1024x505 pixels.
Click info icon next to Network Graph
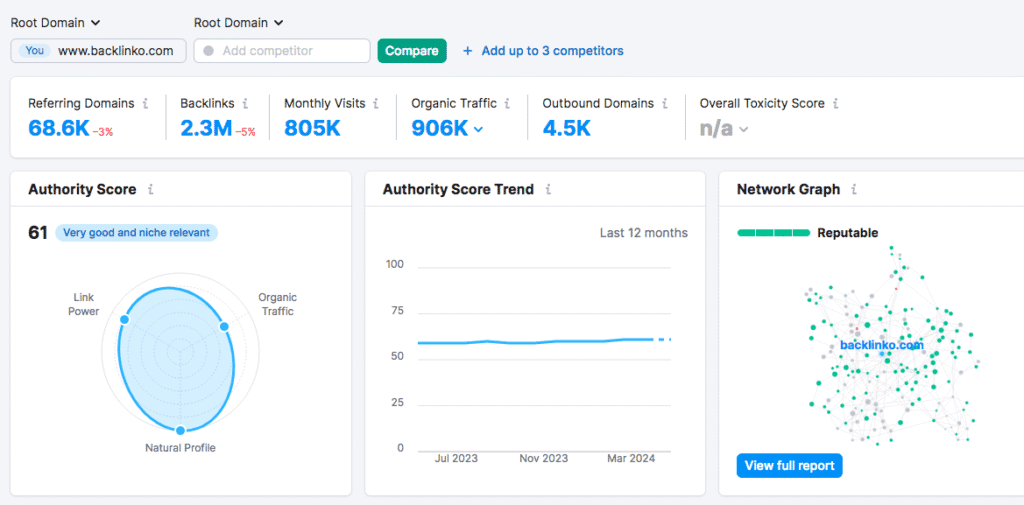coord(855,189)
